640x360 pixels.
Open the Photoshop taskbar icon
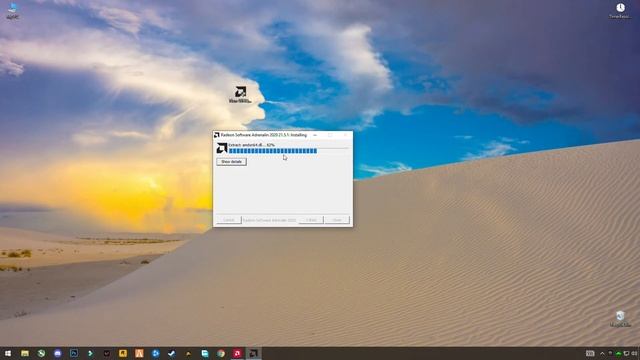click(x=74, y=353)
